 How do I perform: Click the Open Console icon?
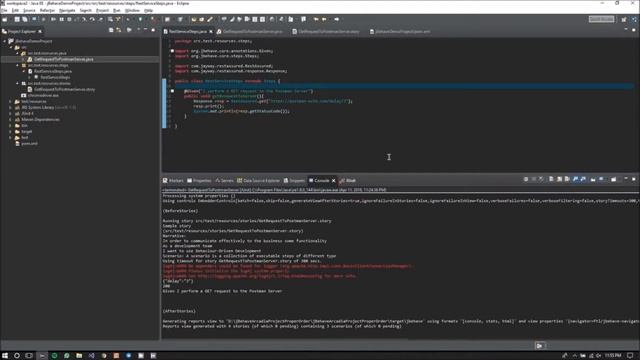click(613, 179)
